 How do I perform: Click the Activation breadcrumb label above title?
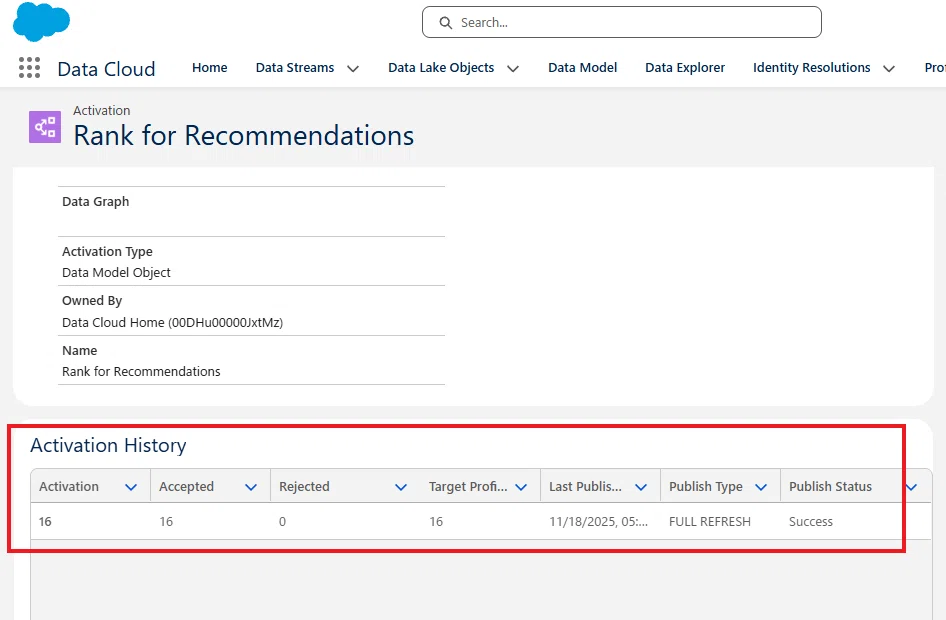(101, 110)
